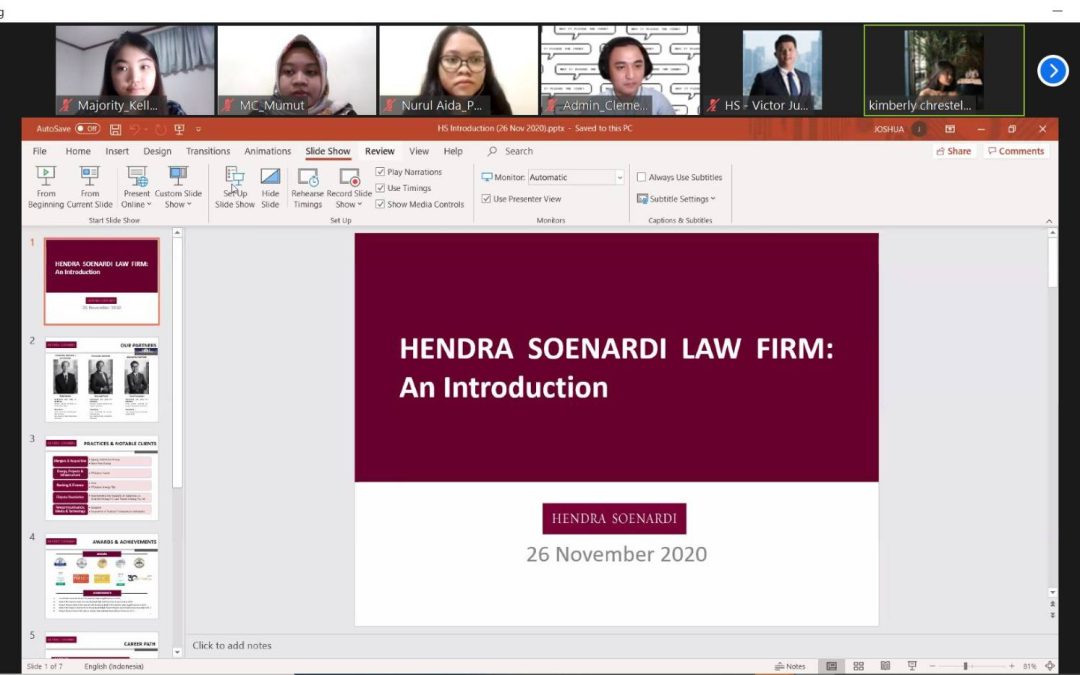Click the Share button
Image resolution: width=1080 pixels, height=675 pixels.
point(952,150)
